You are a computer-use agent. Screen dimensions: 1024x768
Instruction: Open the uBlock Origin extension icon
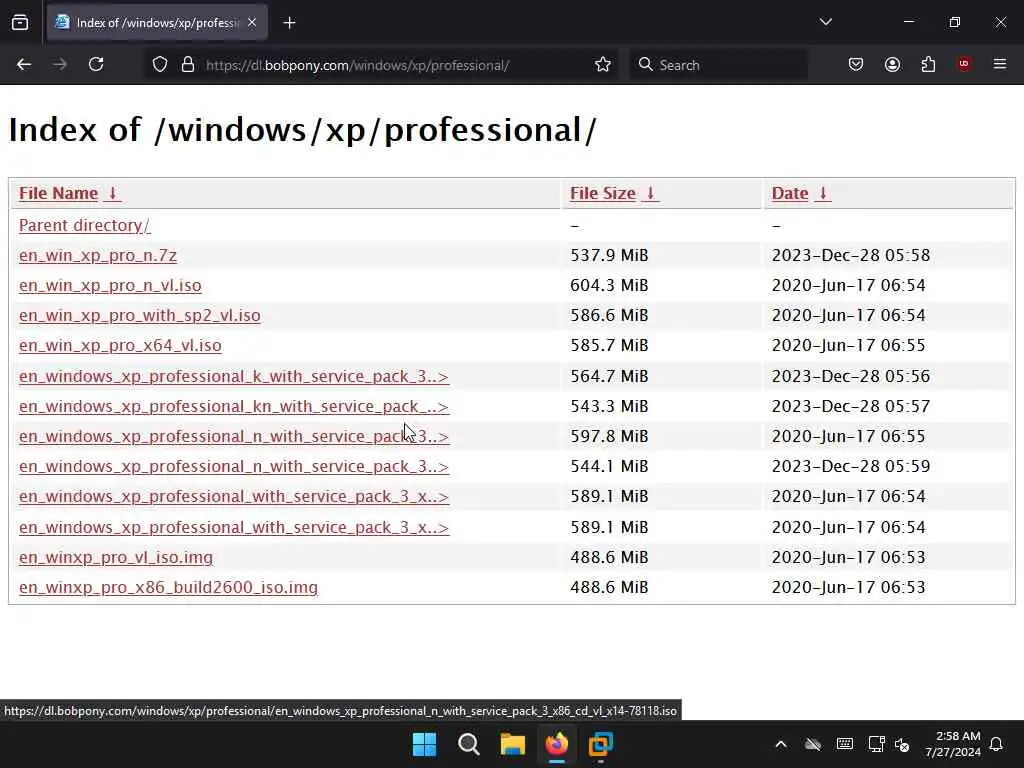tap(964, 64)
